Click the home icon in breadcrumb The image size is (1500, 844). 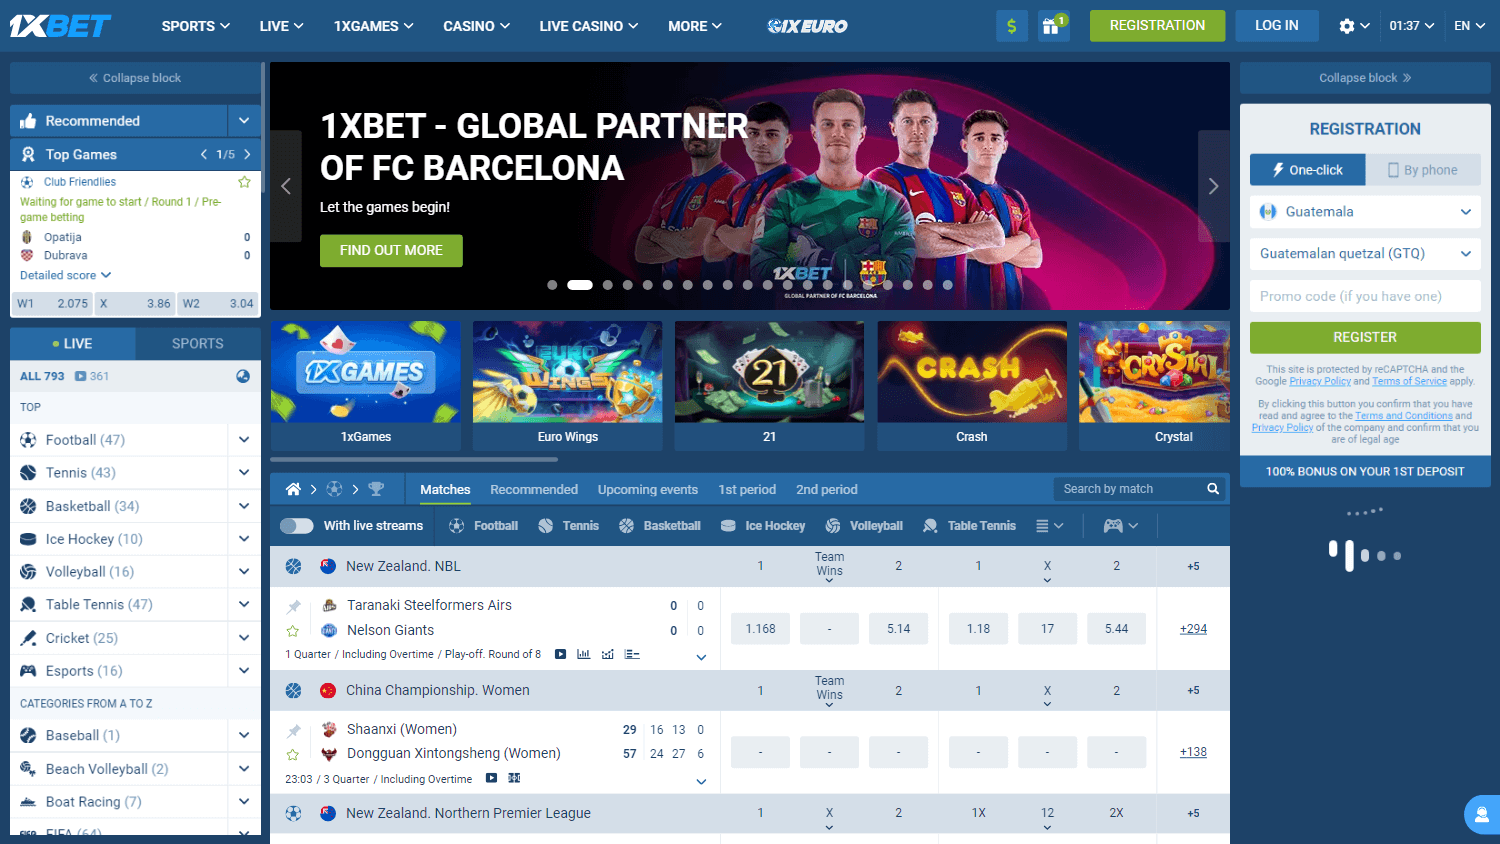[293, 489]
